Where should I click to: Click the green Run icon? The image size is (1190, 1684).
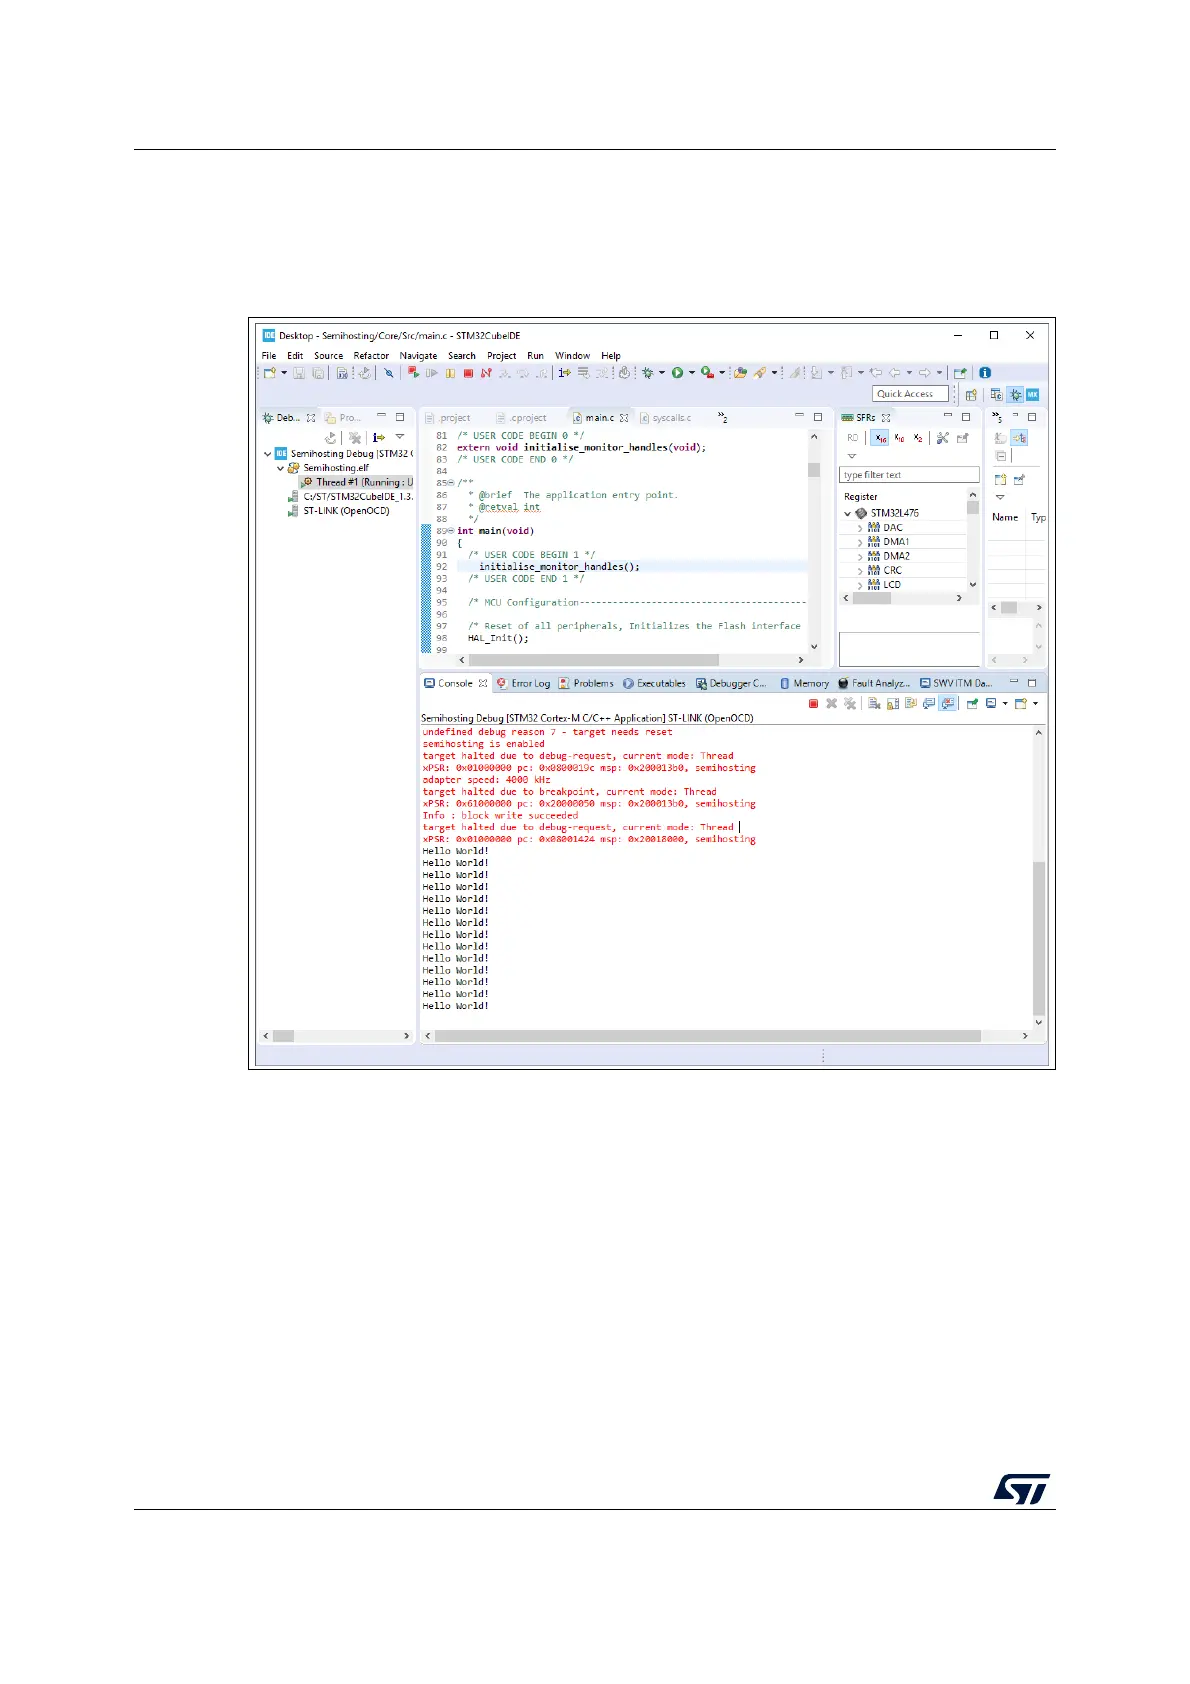tap(677, 373)
